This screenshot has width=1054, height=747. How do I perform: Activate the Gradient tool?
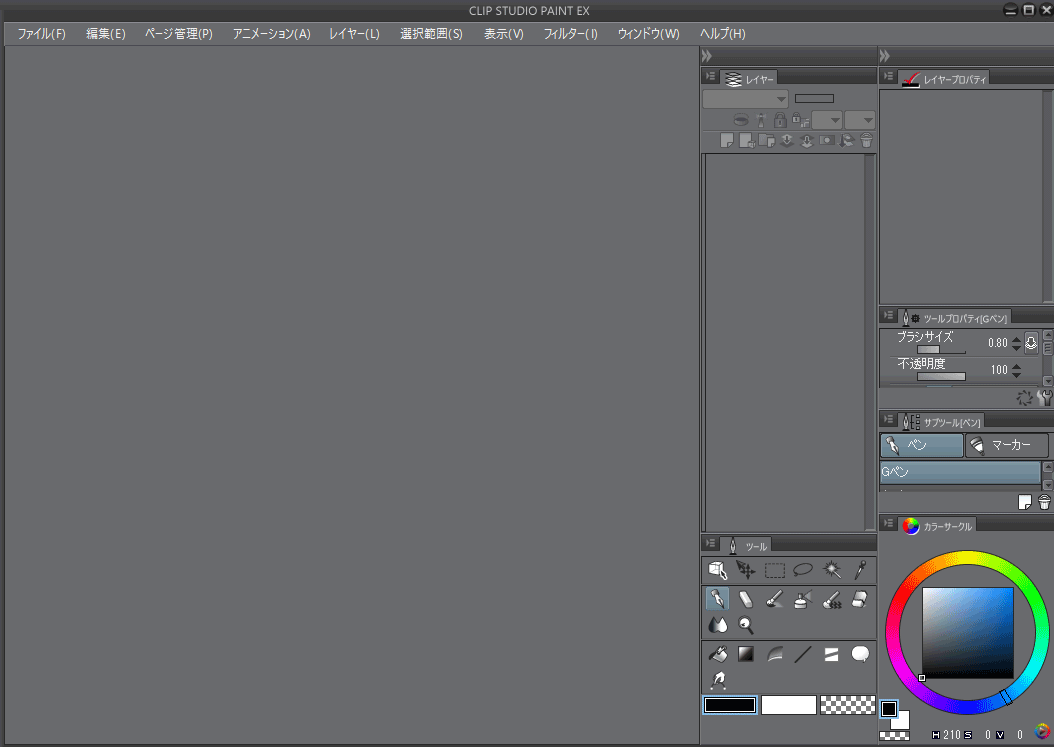(745, 655)
